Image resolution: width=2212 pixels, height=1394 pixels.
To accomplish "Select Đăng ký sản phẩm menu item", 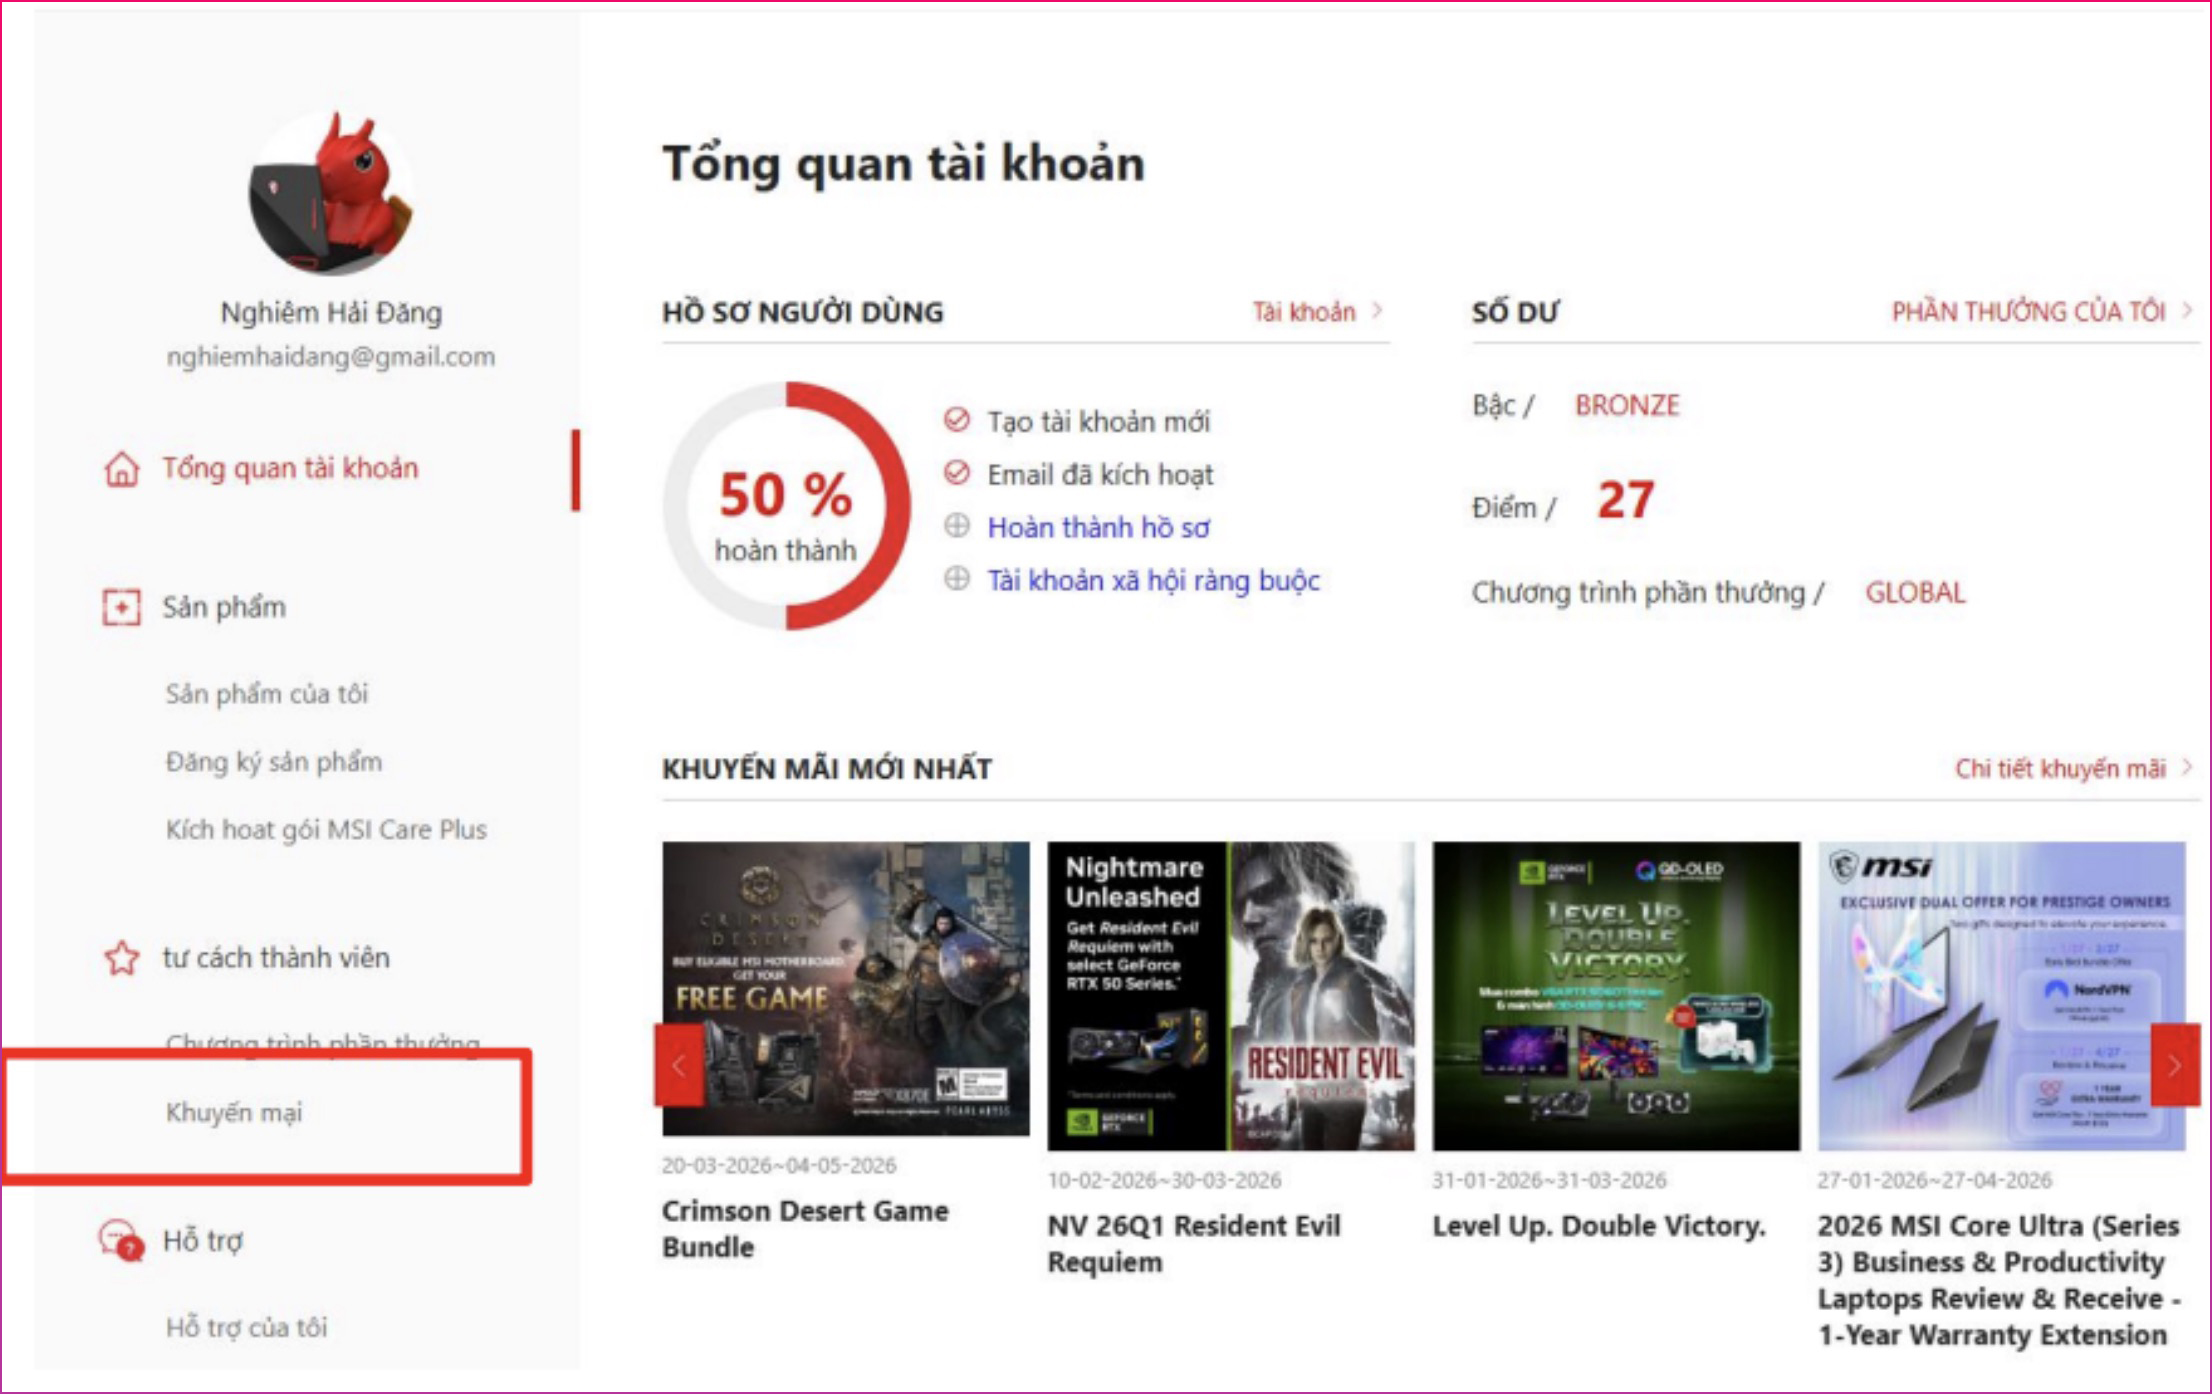I will click(273, 762).
